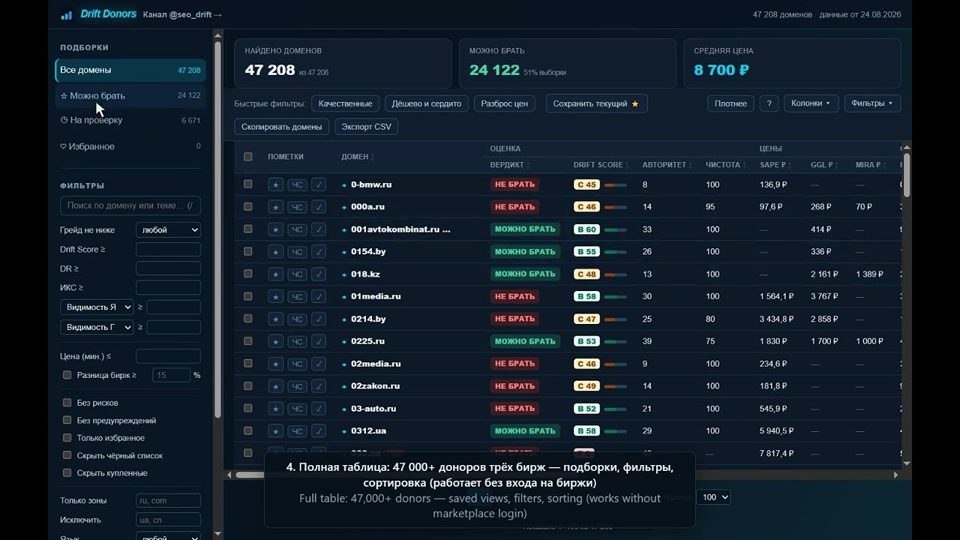Click the question mark help button

pyautogui.click(x=769, y=103)
